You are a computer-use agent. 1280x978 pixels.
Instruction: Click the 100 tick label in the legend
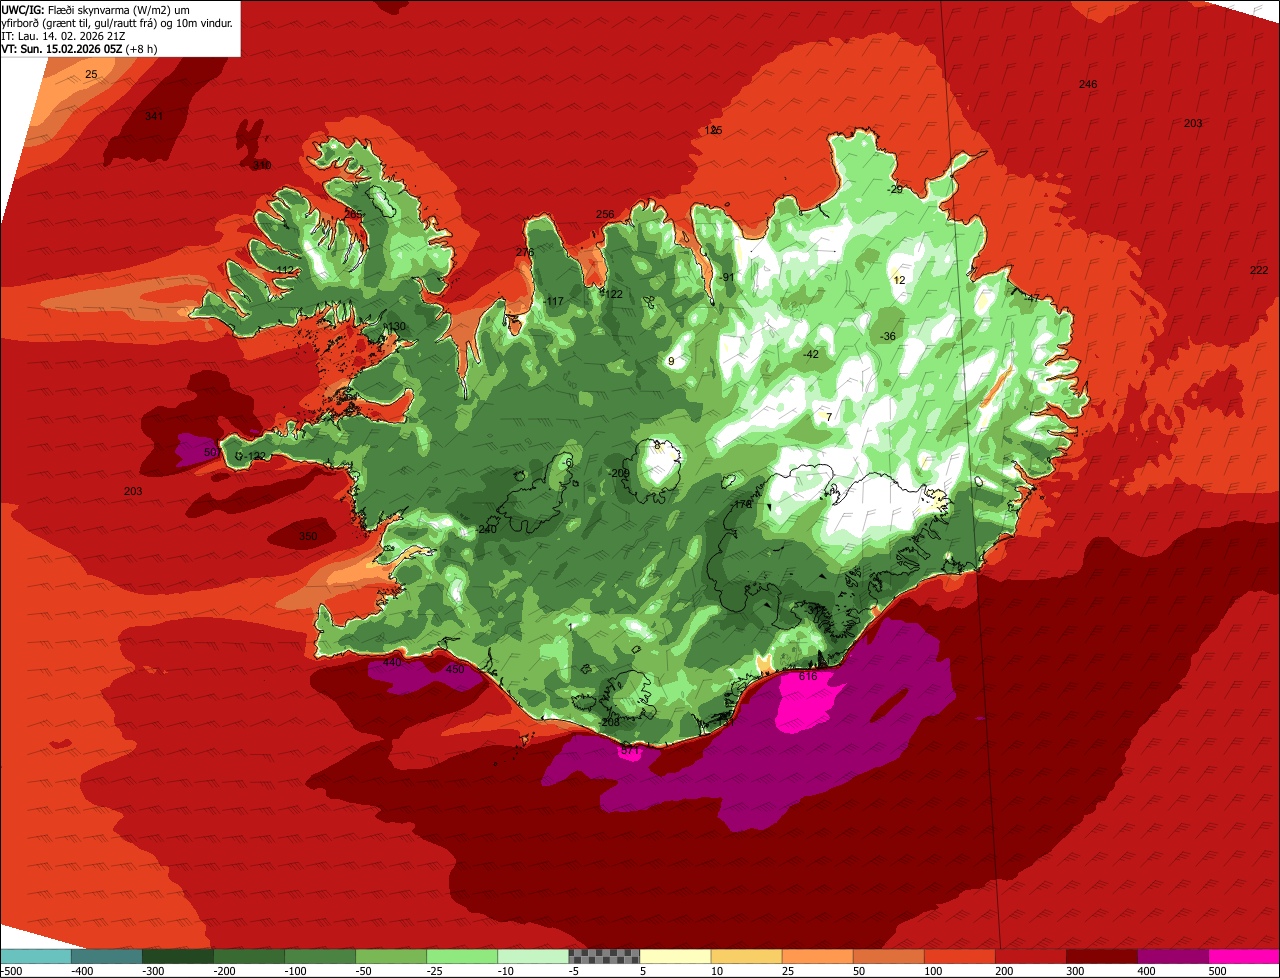tap(934, 970)
